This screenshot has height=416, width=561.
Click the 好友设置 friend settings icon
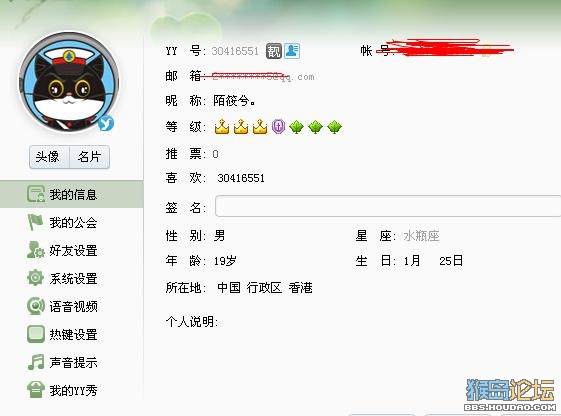tap(36, 250)
